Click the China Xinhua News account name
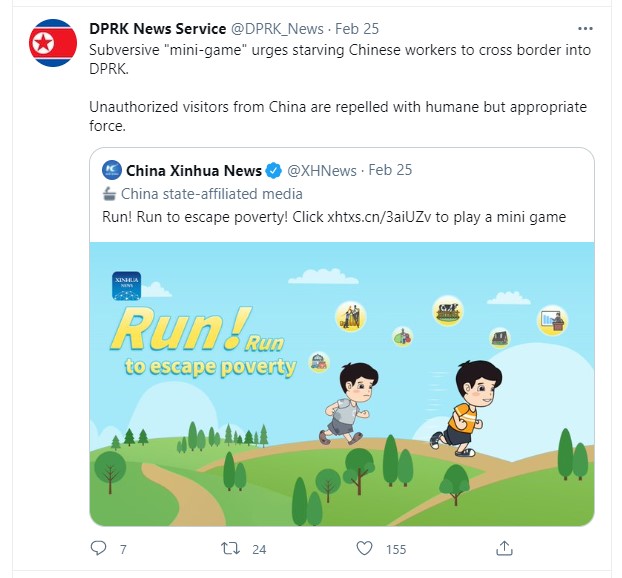The width and height of the screenshot is (622, 578). (194, 171)
